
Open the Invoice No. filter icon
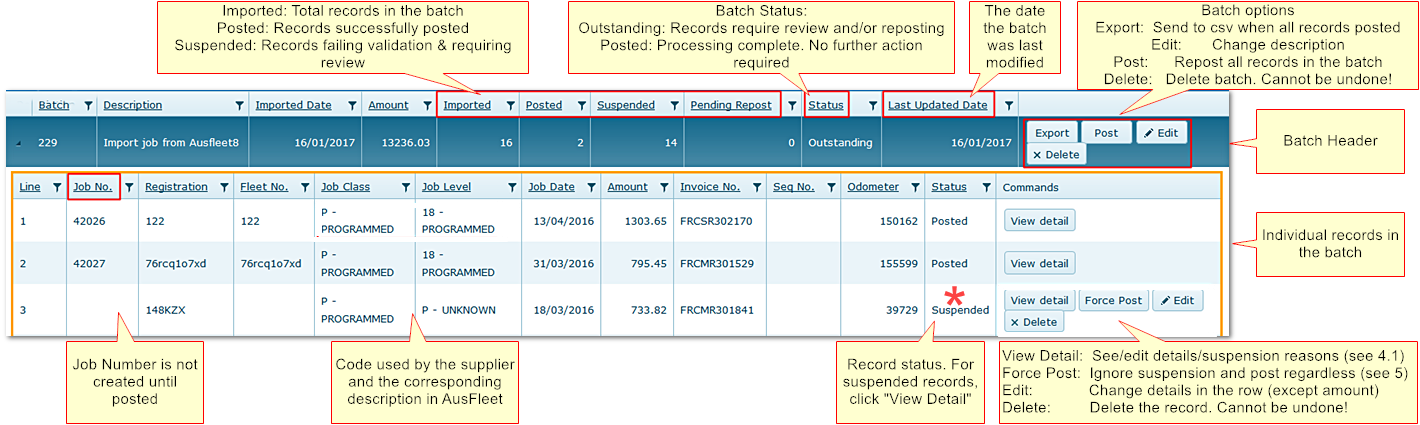click(x=756, y=187)
